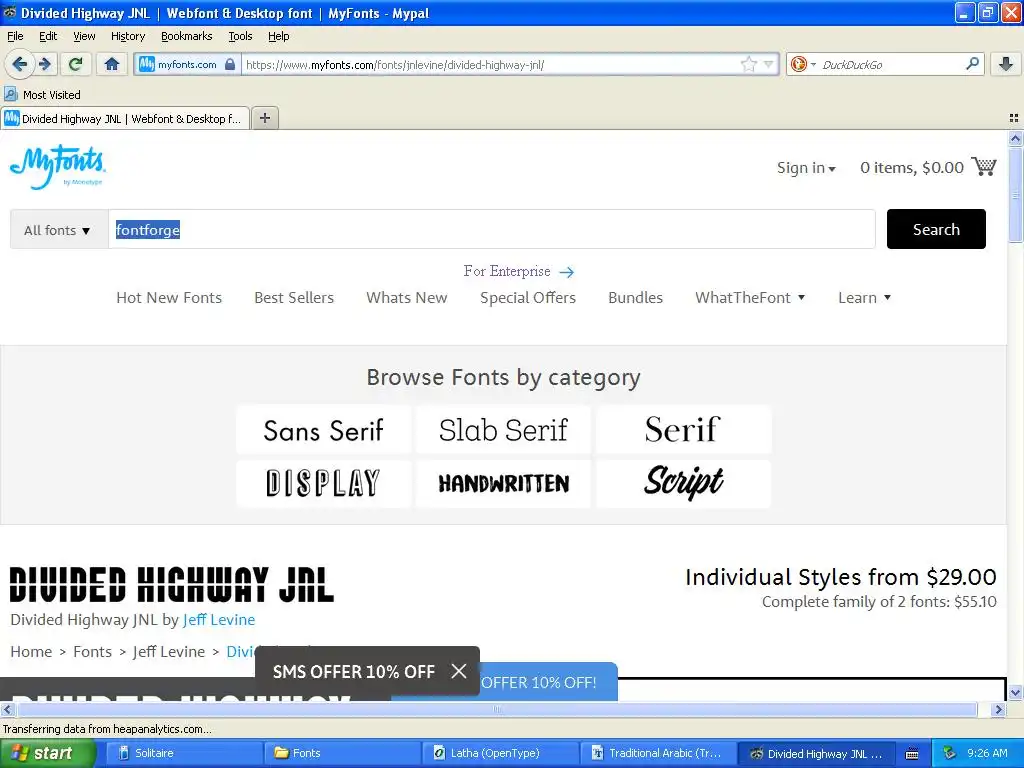1024x768 pixels.
Task: Click the padlock site security icon
Action: [230, 64]
